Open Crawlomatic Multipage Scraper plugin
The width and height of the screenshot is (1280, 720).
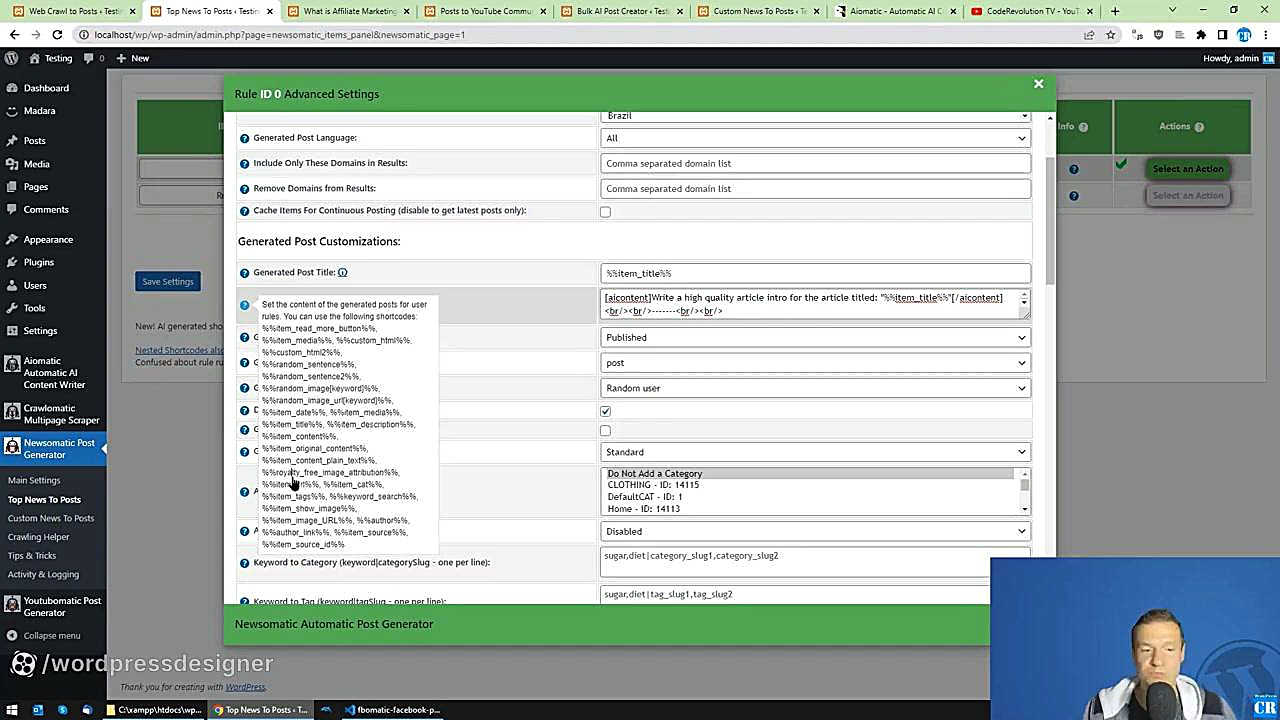pos(54,414)
